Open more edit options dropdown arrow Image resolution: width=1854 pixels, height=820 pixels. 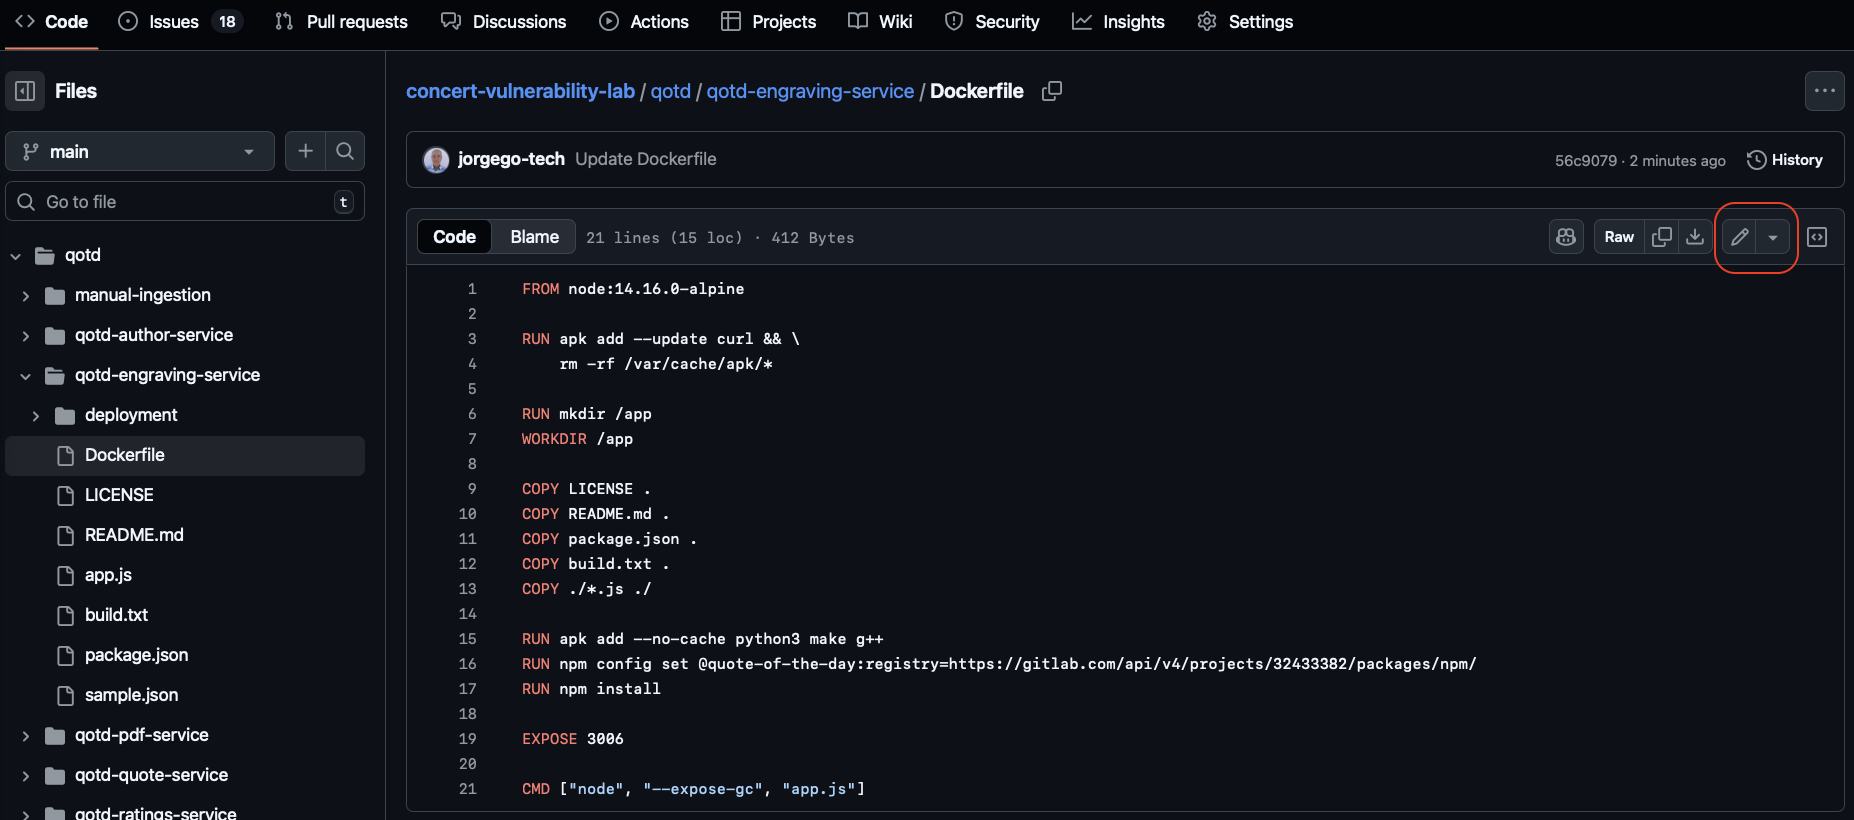tap(1773, 237)
